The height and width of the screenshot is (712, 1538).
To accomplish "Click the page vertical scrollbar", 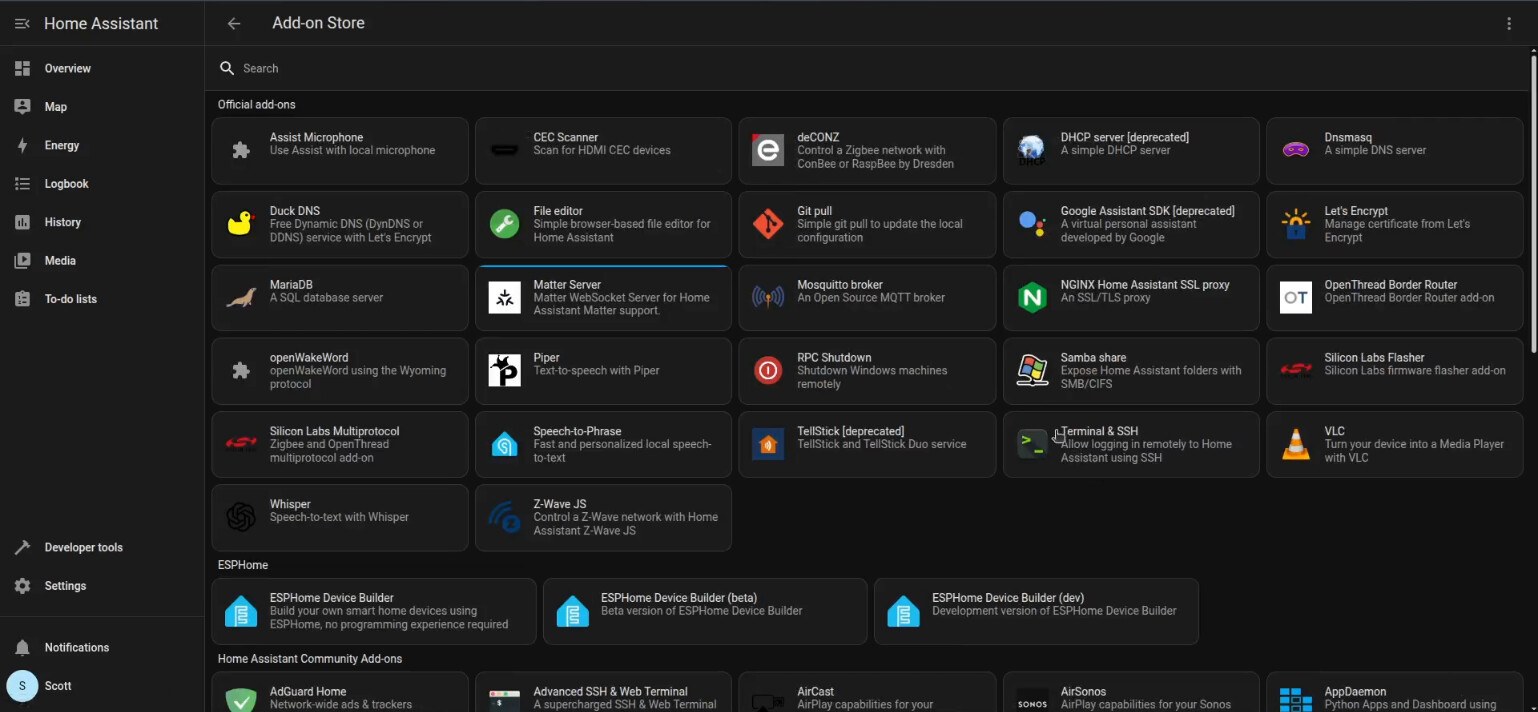I will click(x=1533, y=202).
